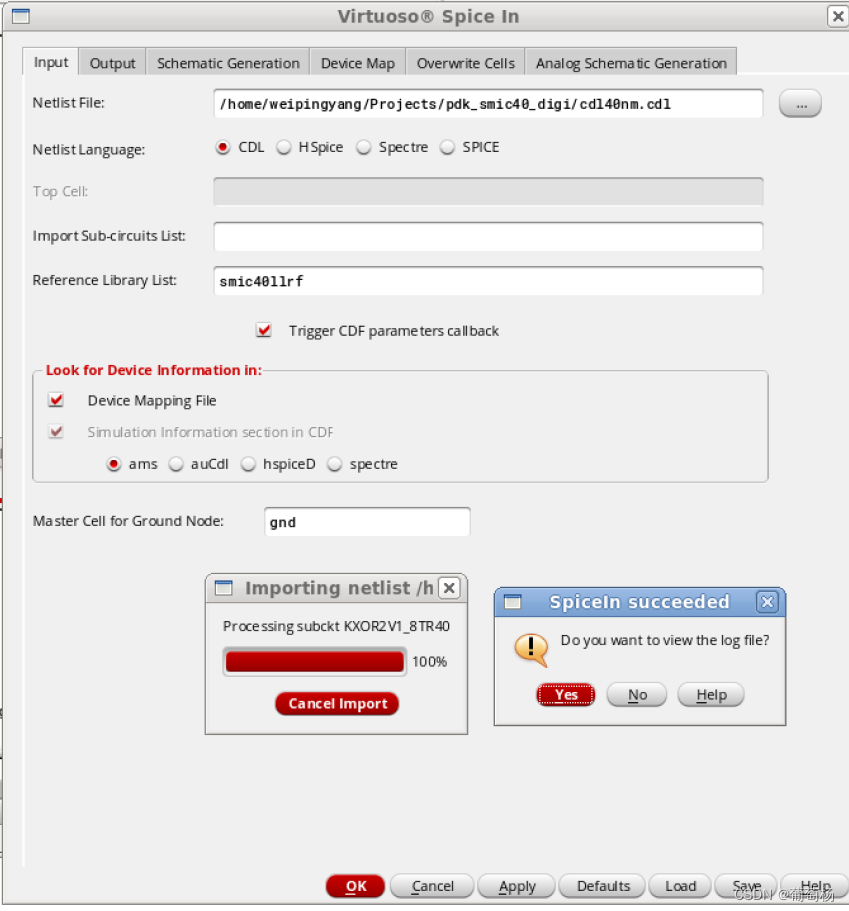Disable Device Mapping File lookup
Image resolution: width=849 pixels, height=911 pixels.
pyautogui.click(x=57, y=400)
